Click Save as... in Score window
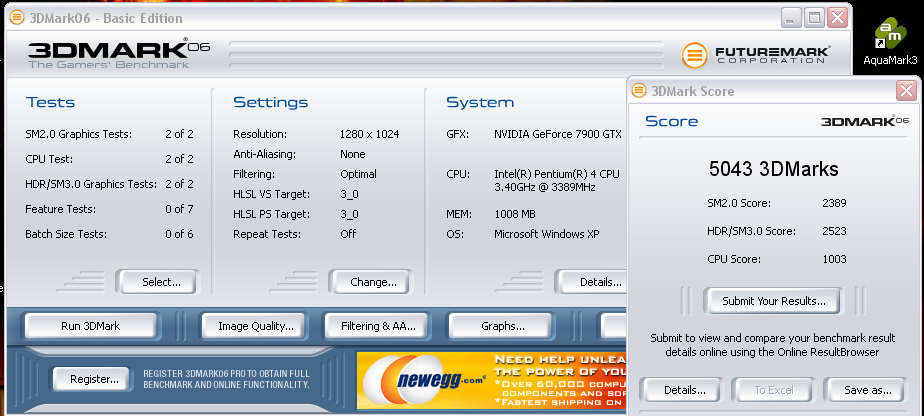Viewport: 924px width, 416px height. click(867, 390)
